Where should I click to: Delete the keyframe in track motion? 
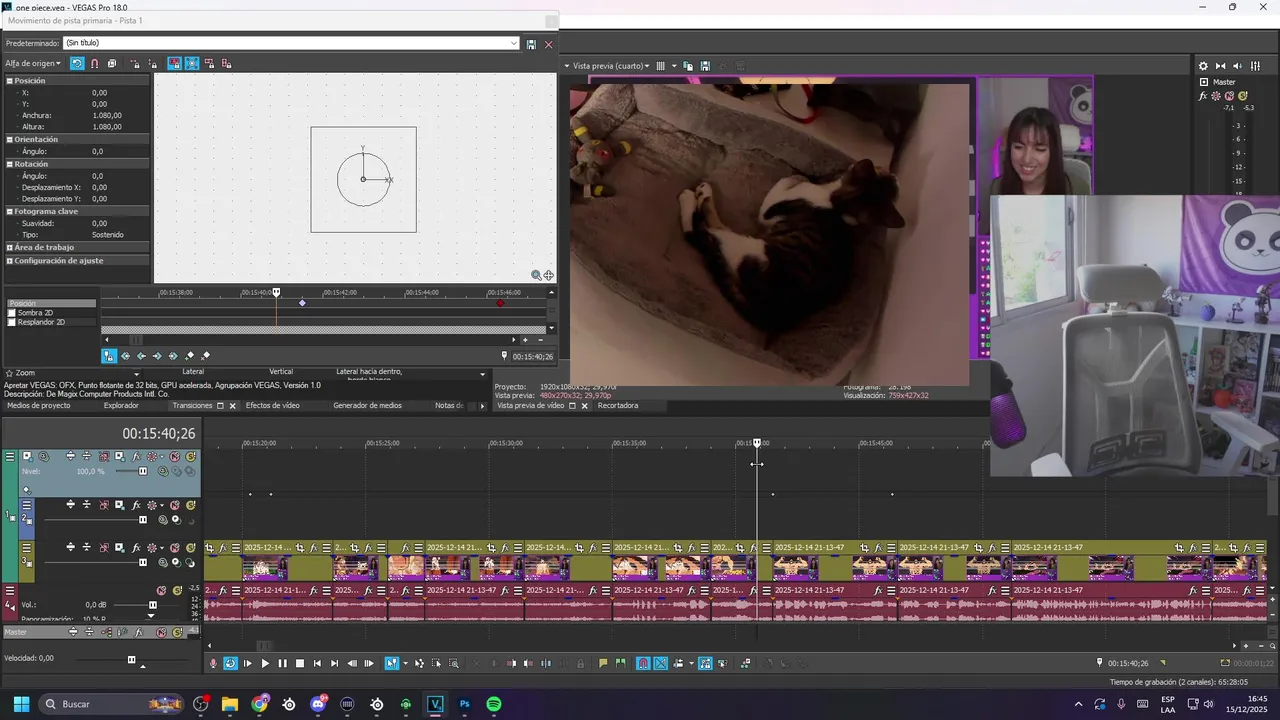[206, 356]
